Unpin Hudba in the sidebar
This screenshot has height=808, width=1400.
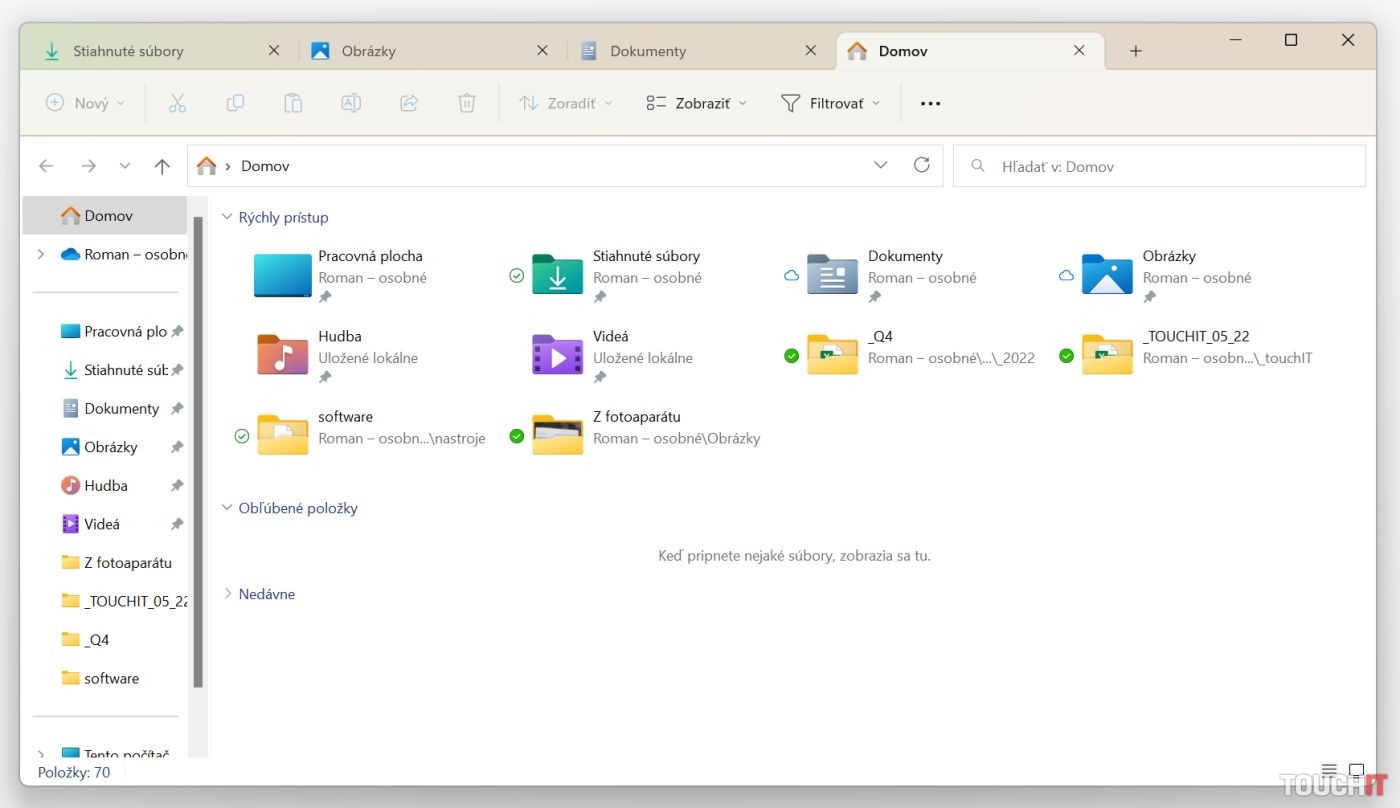pos(177,486)
